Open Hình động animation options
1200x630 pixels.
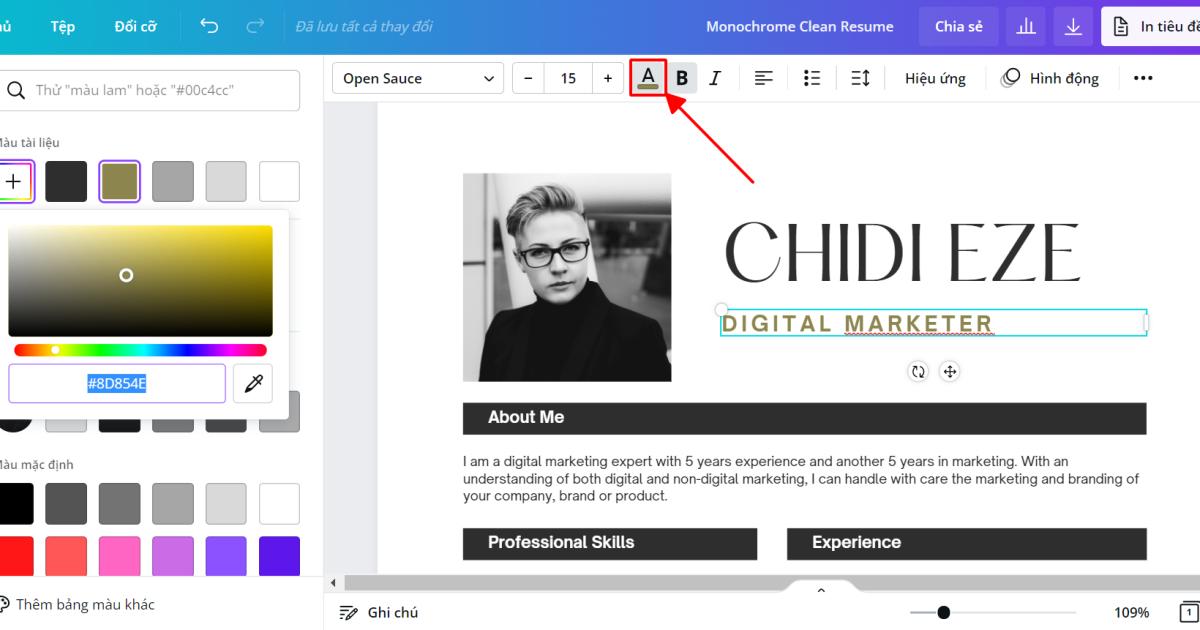[x=1050, y=78]
